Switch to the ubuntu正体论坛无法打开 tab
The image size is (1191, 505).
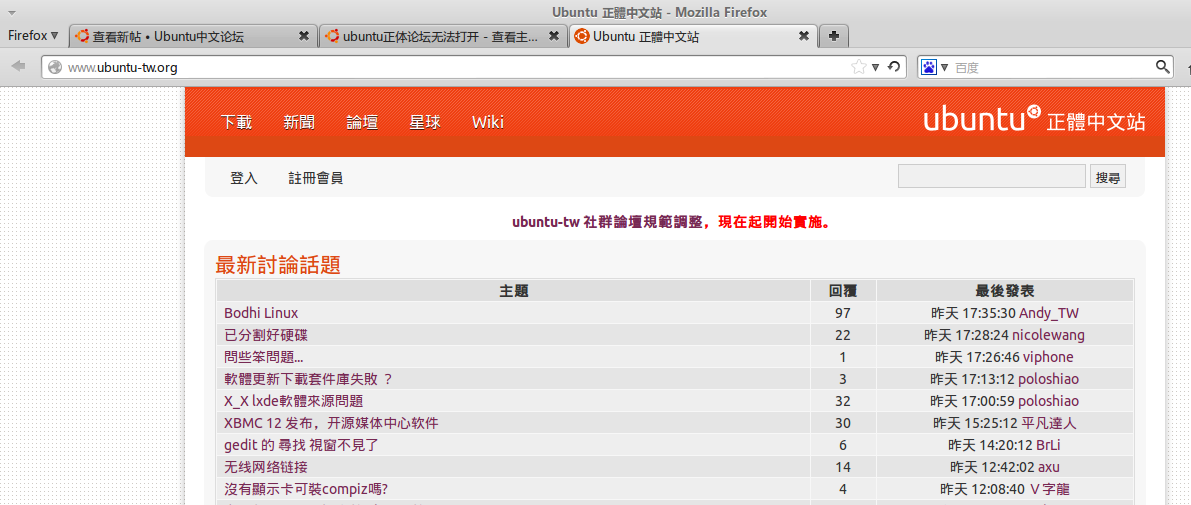tap(443, 36)
